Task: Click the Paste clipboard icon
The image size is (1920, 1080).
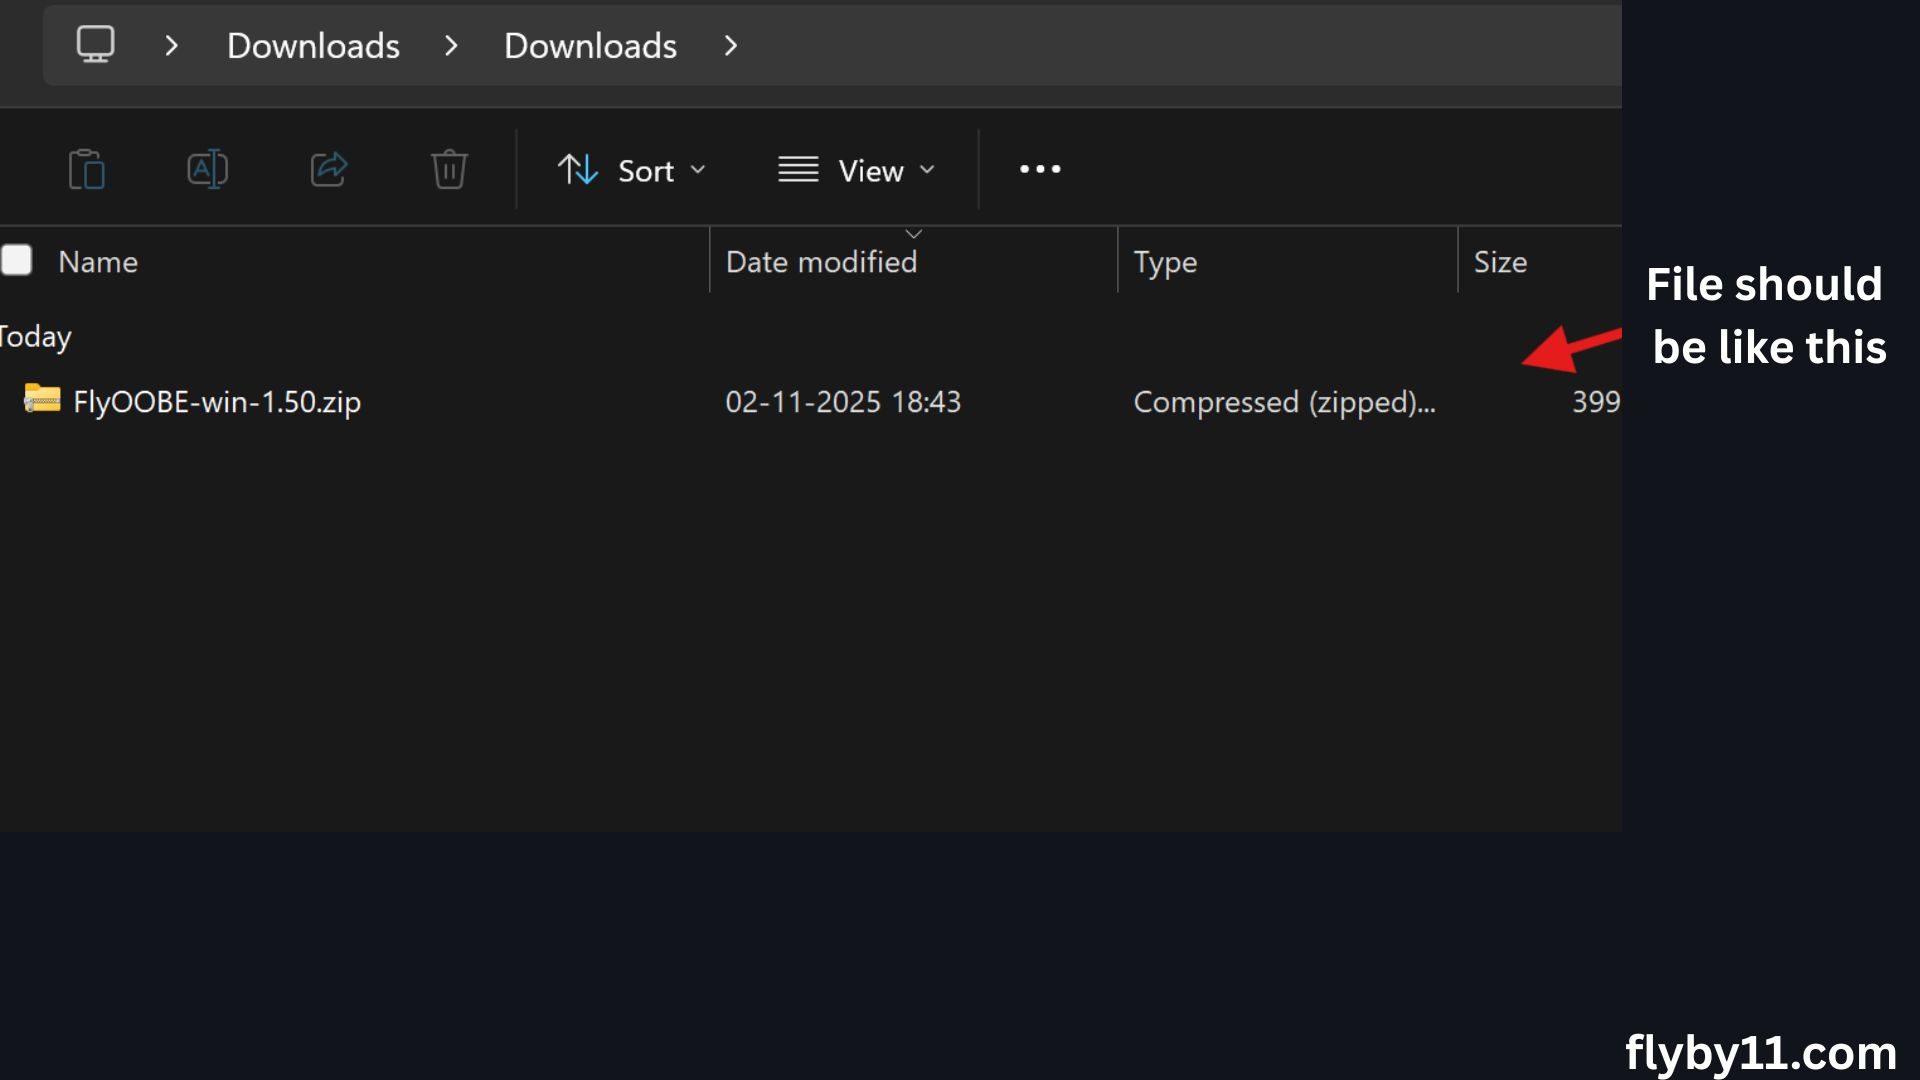Action: click(87, 169)
